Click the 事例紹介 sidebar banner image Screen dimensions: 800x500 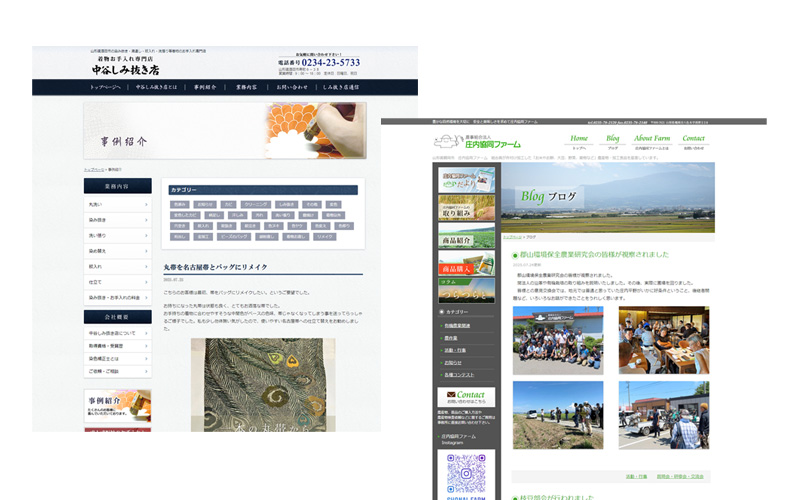118,406
